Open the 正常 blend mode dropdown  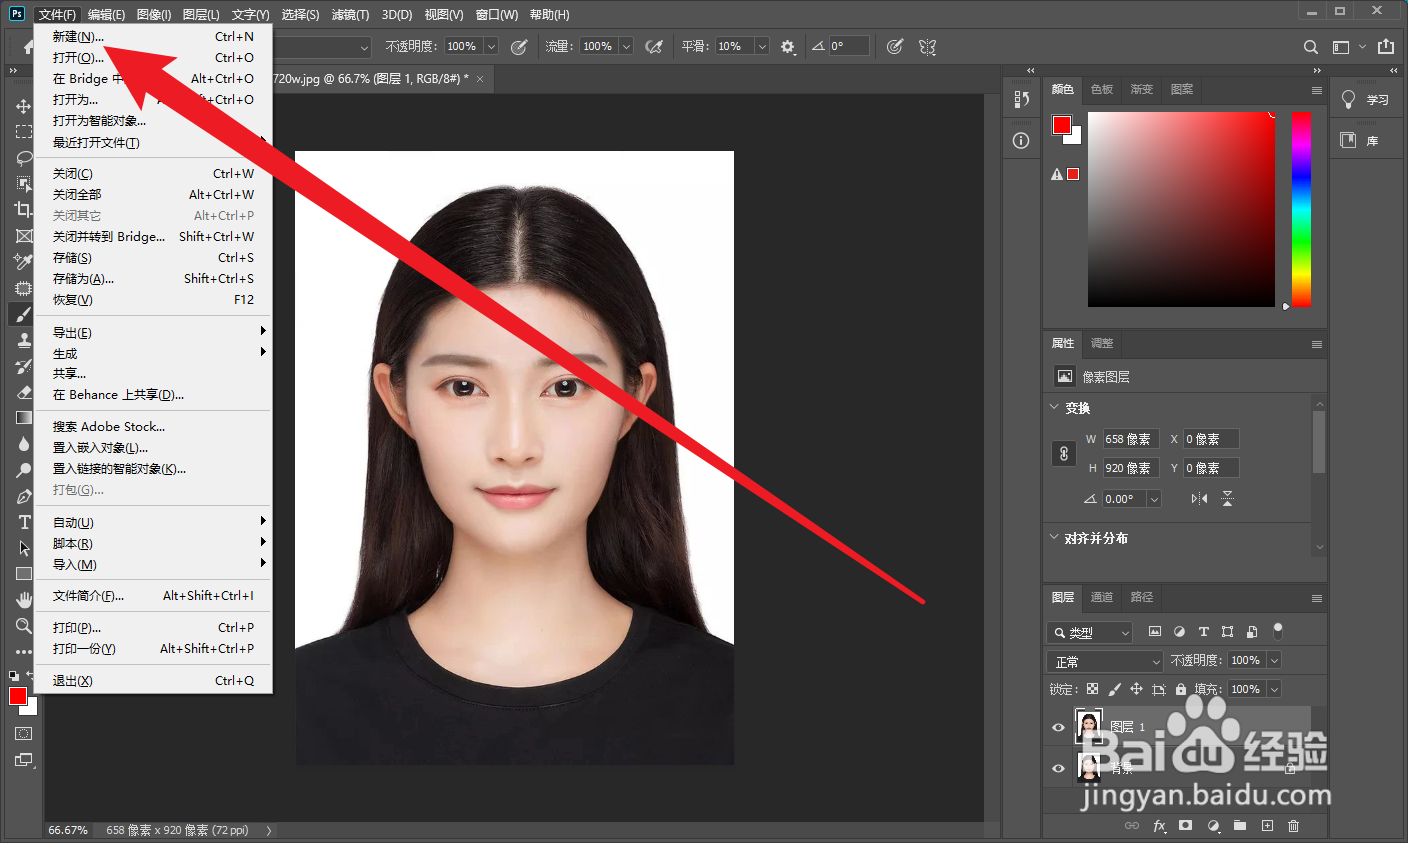click(x=1105, y=662)
